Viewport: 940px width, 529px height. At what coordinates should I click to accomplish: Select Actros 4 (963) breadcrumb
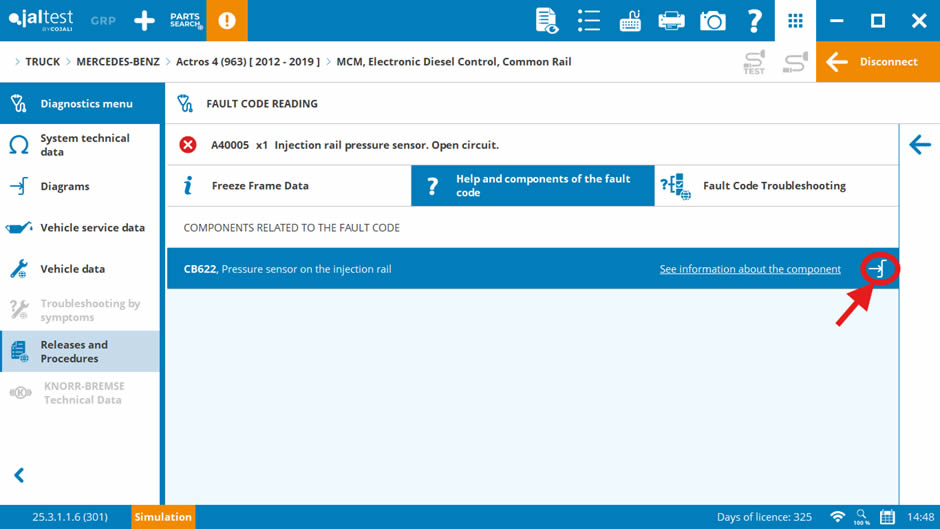pyautogui.click(x=248, y=62)
